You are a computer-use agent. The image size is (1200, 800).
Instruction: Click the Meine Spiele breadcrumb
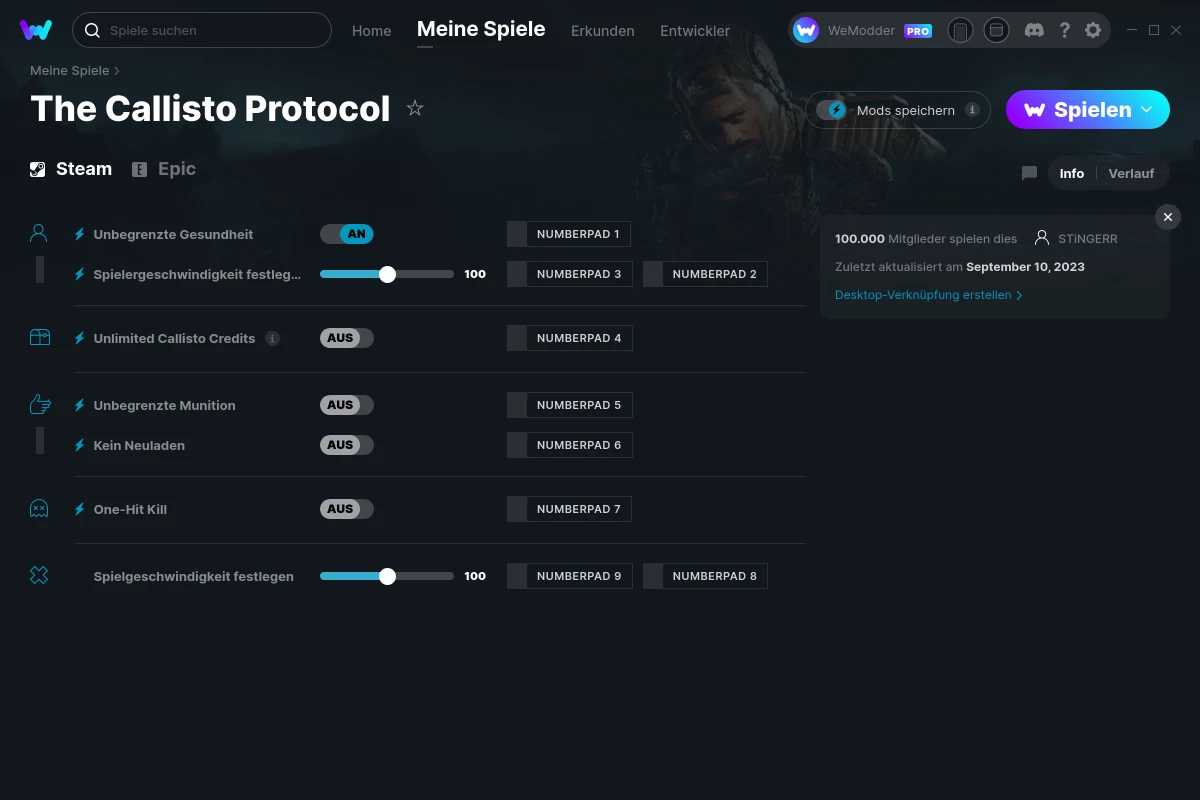[x=70, y=71]
